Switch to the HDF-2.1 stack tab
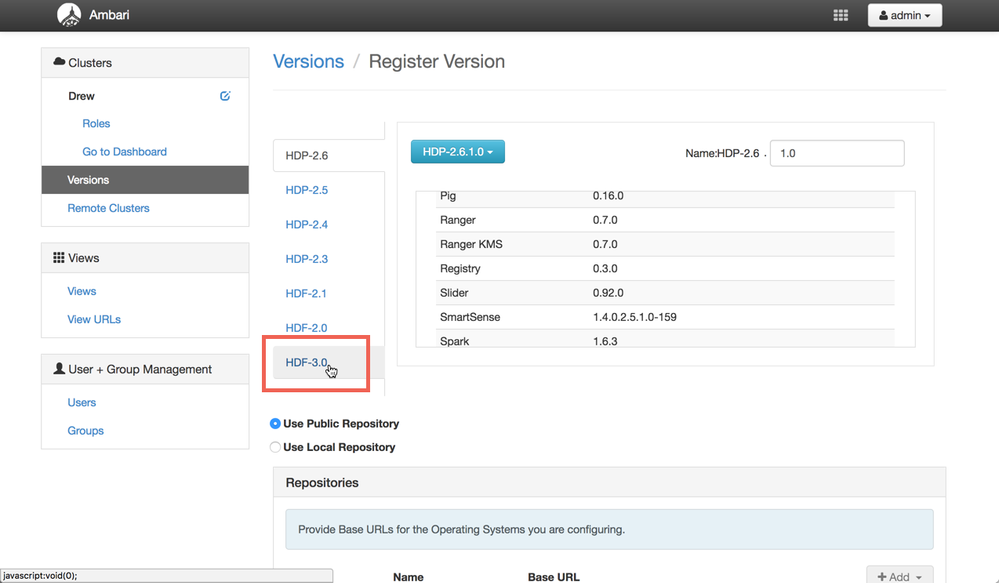This screenshot has width=999, height=583. [x=306, y=293]
